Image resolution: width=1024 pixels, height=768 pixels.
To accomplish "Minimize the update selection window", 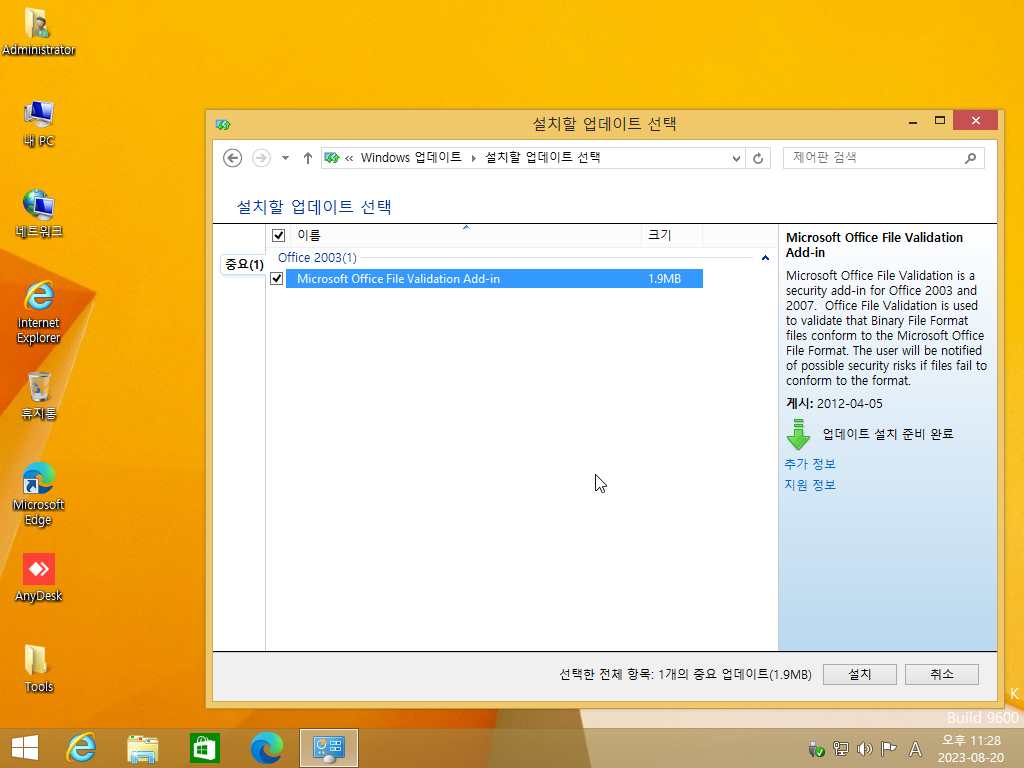I will click(x=913, y=121).
